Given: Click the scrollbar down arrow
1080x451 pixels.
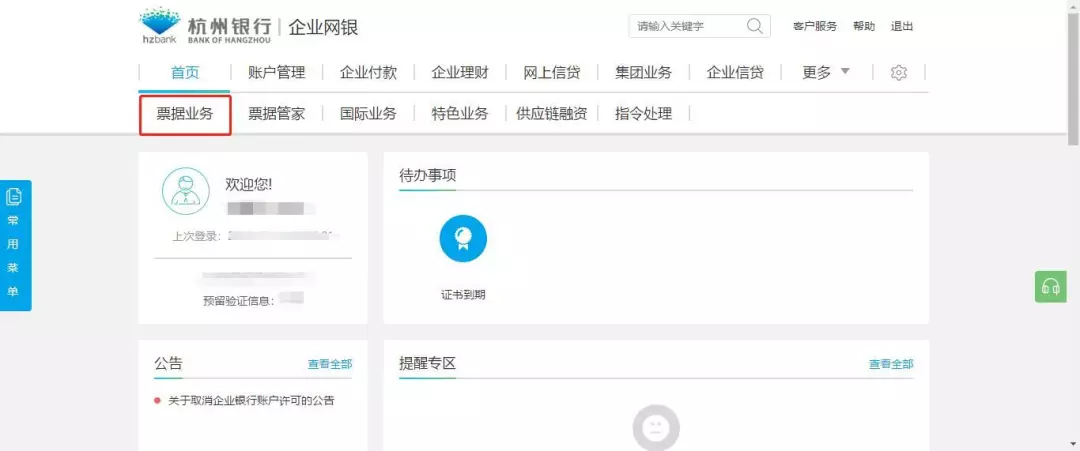Looking at the screenshot, I should coord(1073,444).
